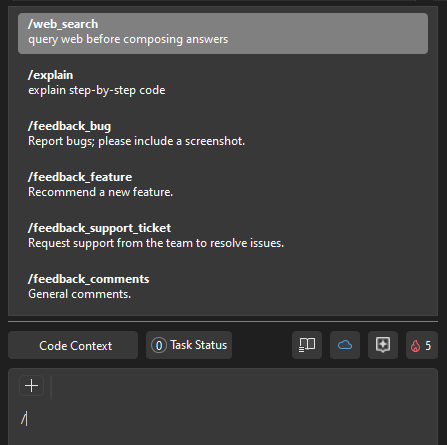The width and height of the screenshot is (447, 445).
Task: Click 'query web before composing answers' description
Action: click(x=128, y=39)
